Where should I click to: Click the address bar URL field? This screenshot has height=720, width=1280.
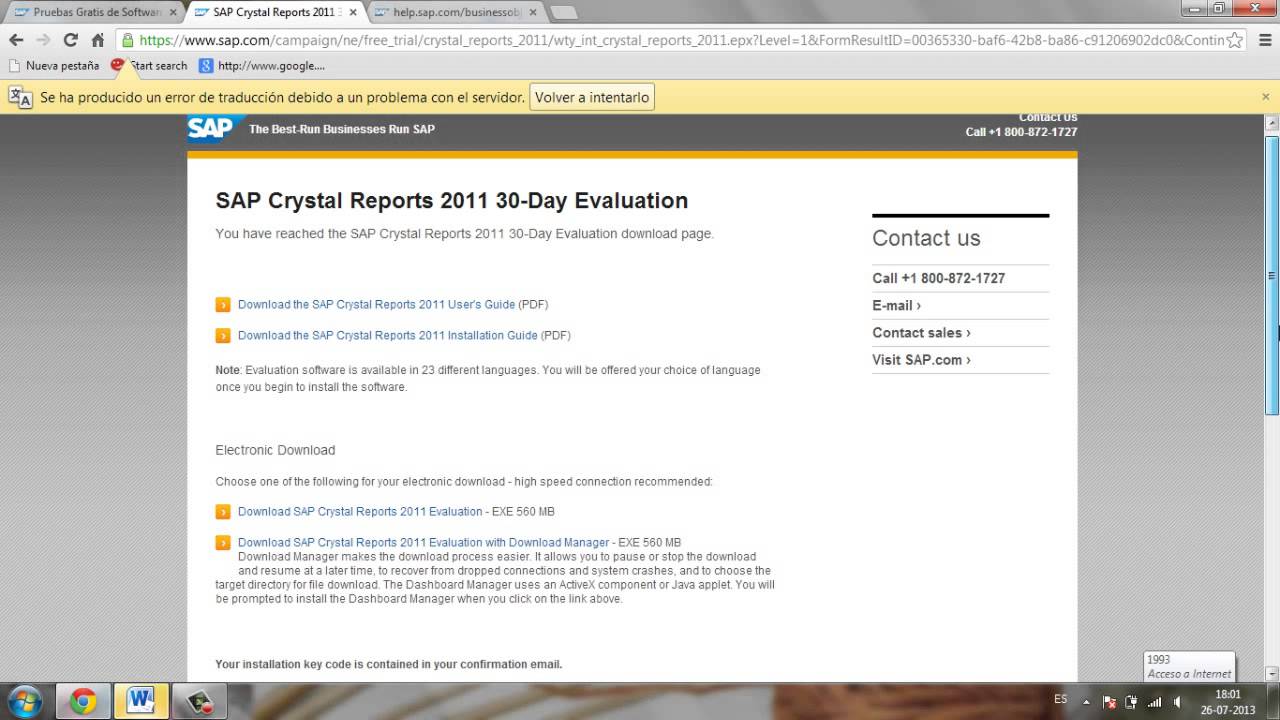click(x=680, y=40)
